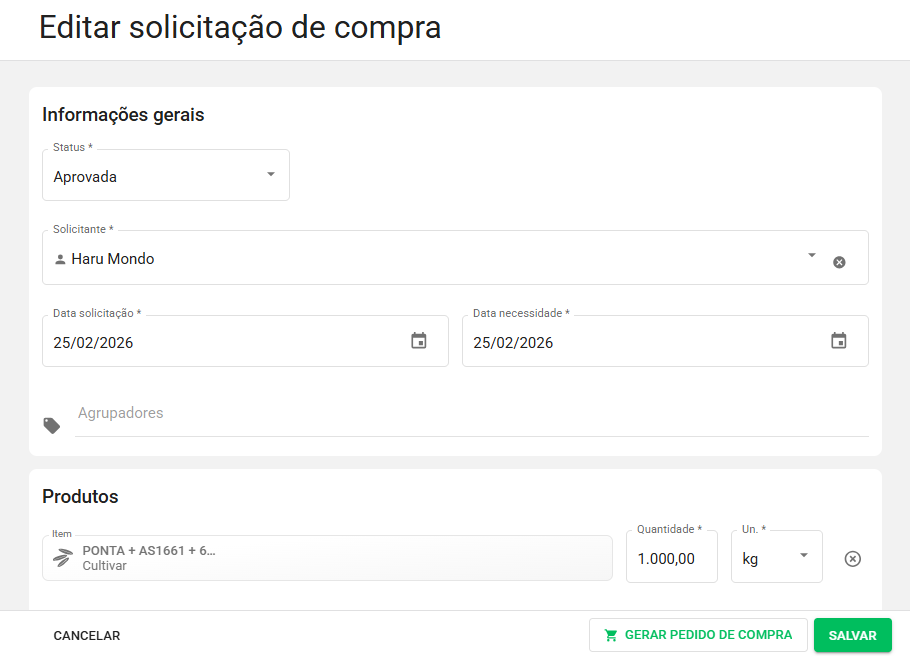Remove the PONTA product row
The height and width of the screenshot is (656, 910).
[x=852, y=559]
